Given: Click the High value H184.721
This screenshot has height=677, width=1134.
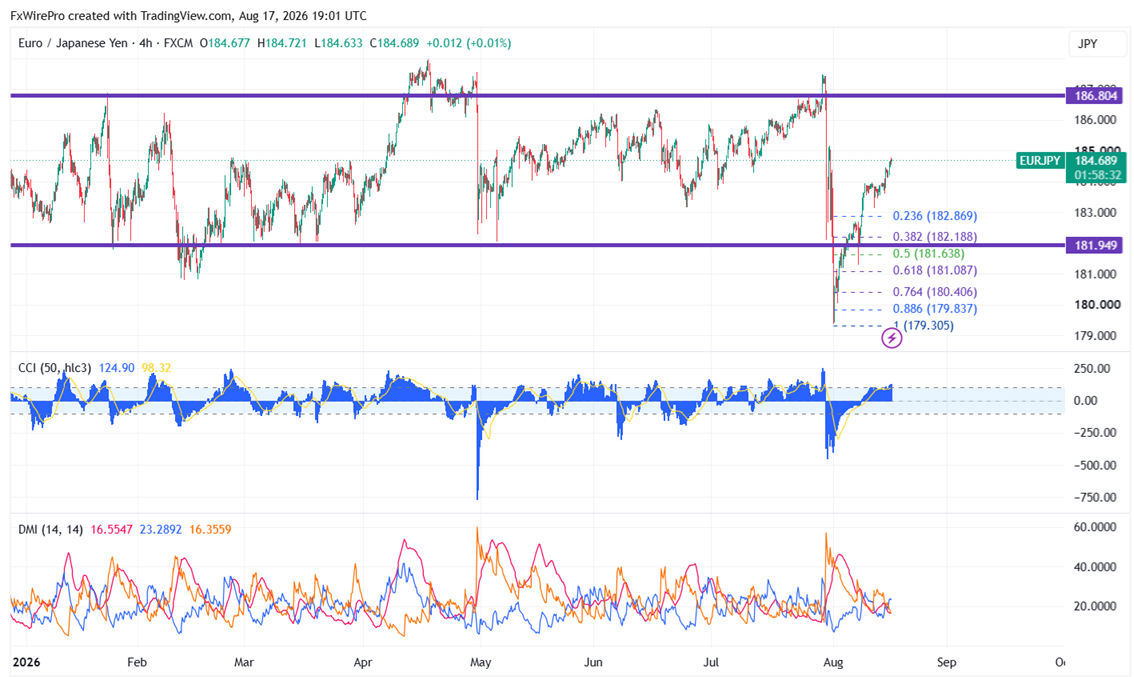Looking at the screenshot, I should pos(281,43).
